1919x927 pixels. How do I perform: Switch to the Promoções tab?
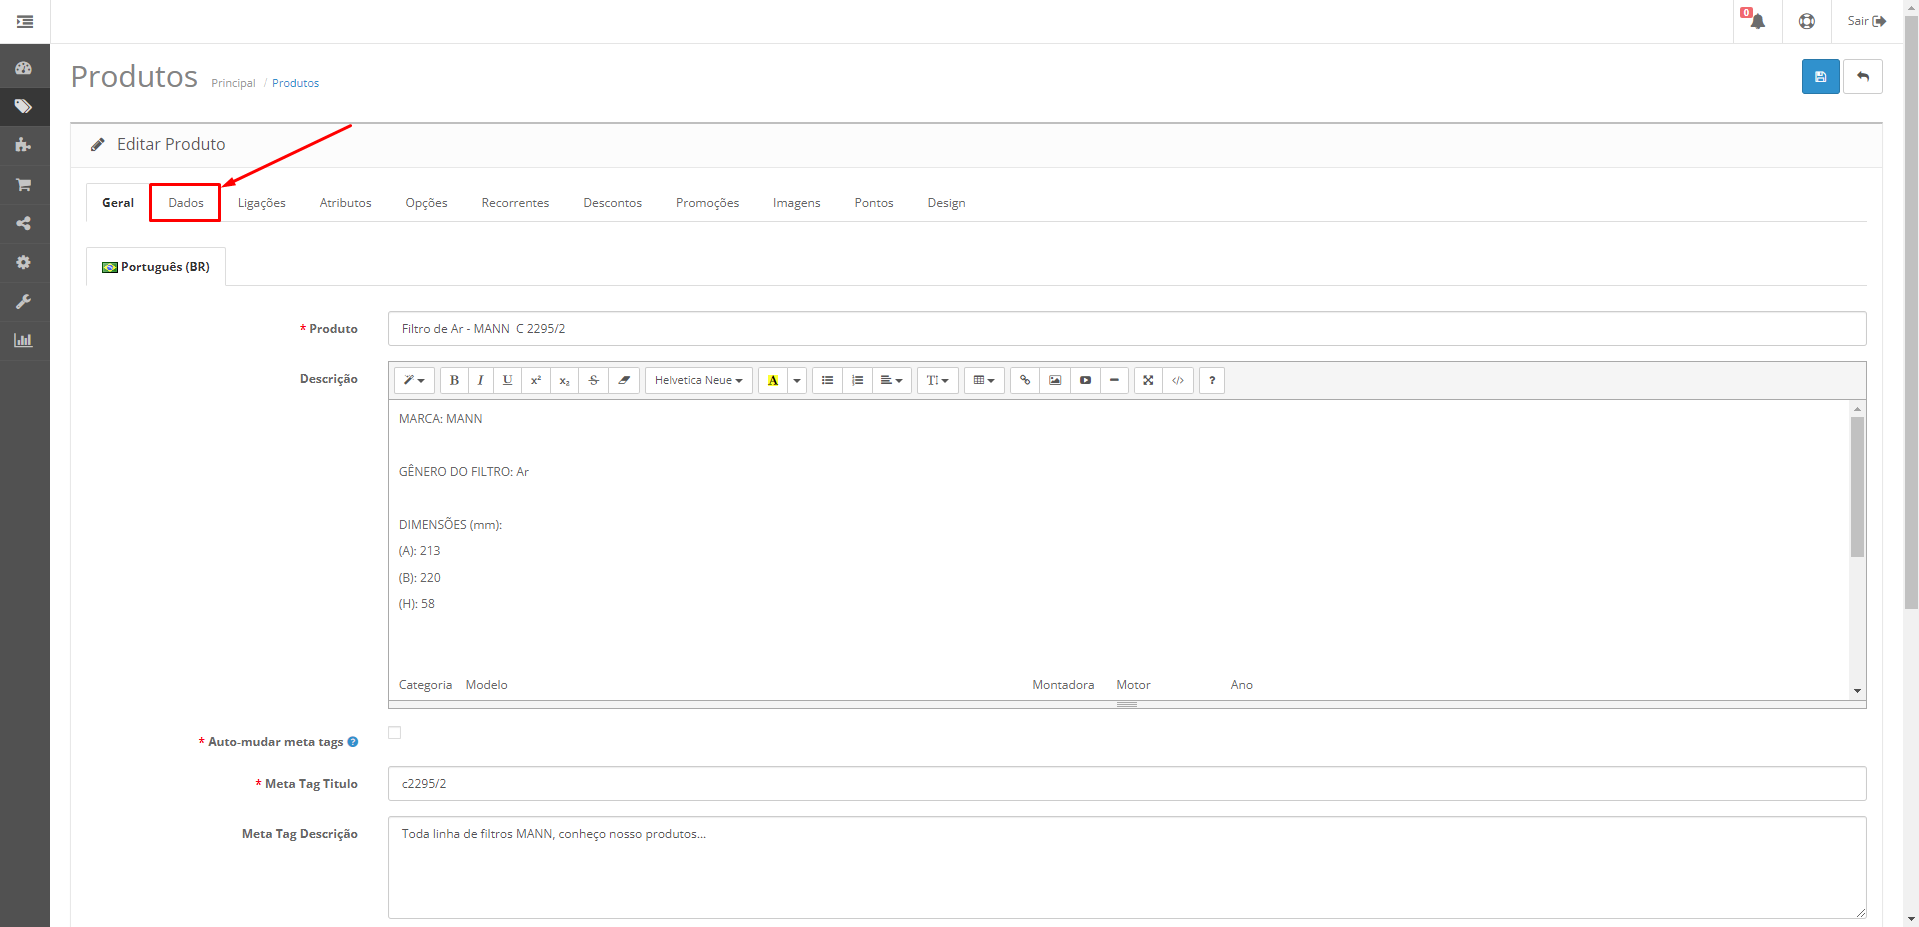pos(708,203)
